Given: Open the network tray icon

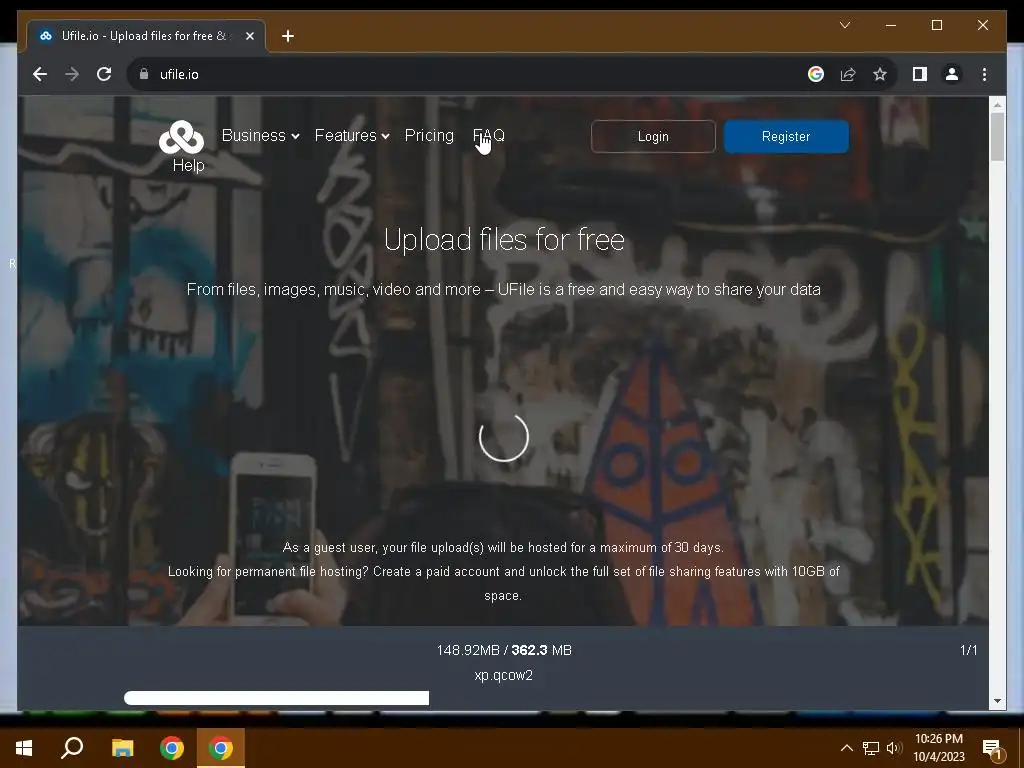Looking at the screenshot, I should [x=871, y=748].
